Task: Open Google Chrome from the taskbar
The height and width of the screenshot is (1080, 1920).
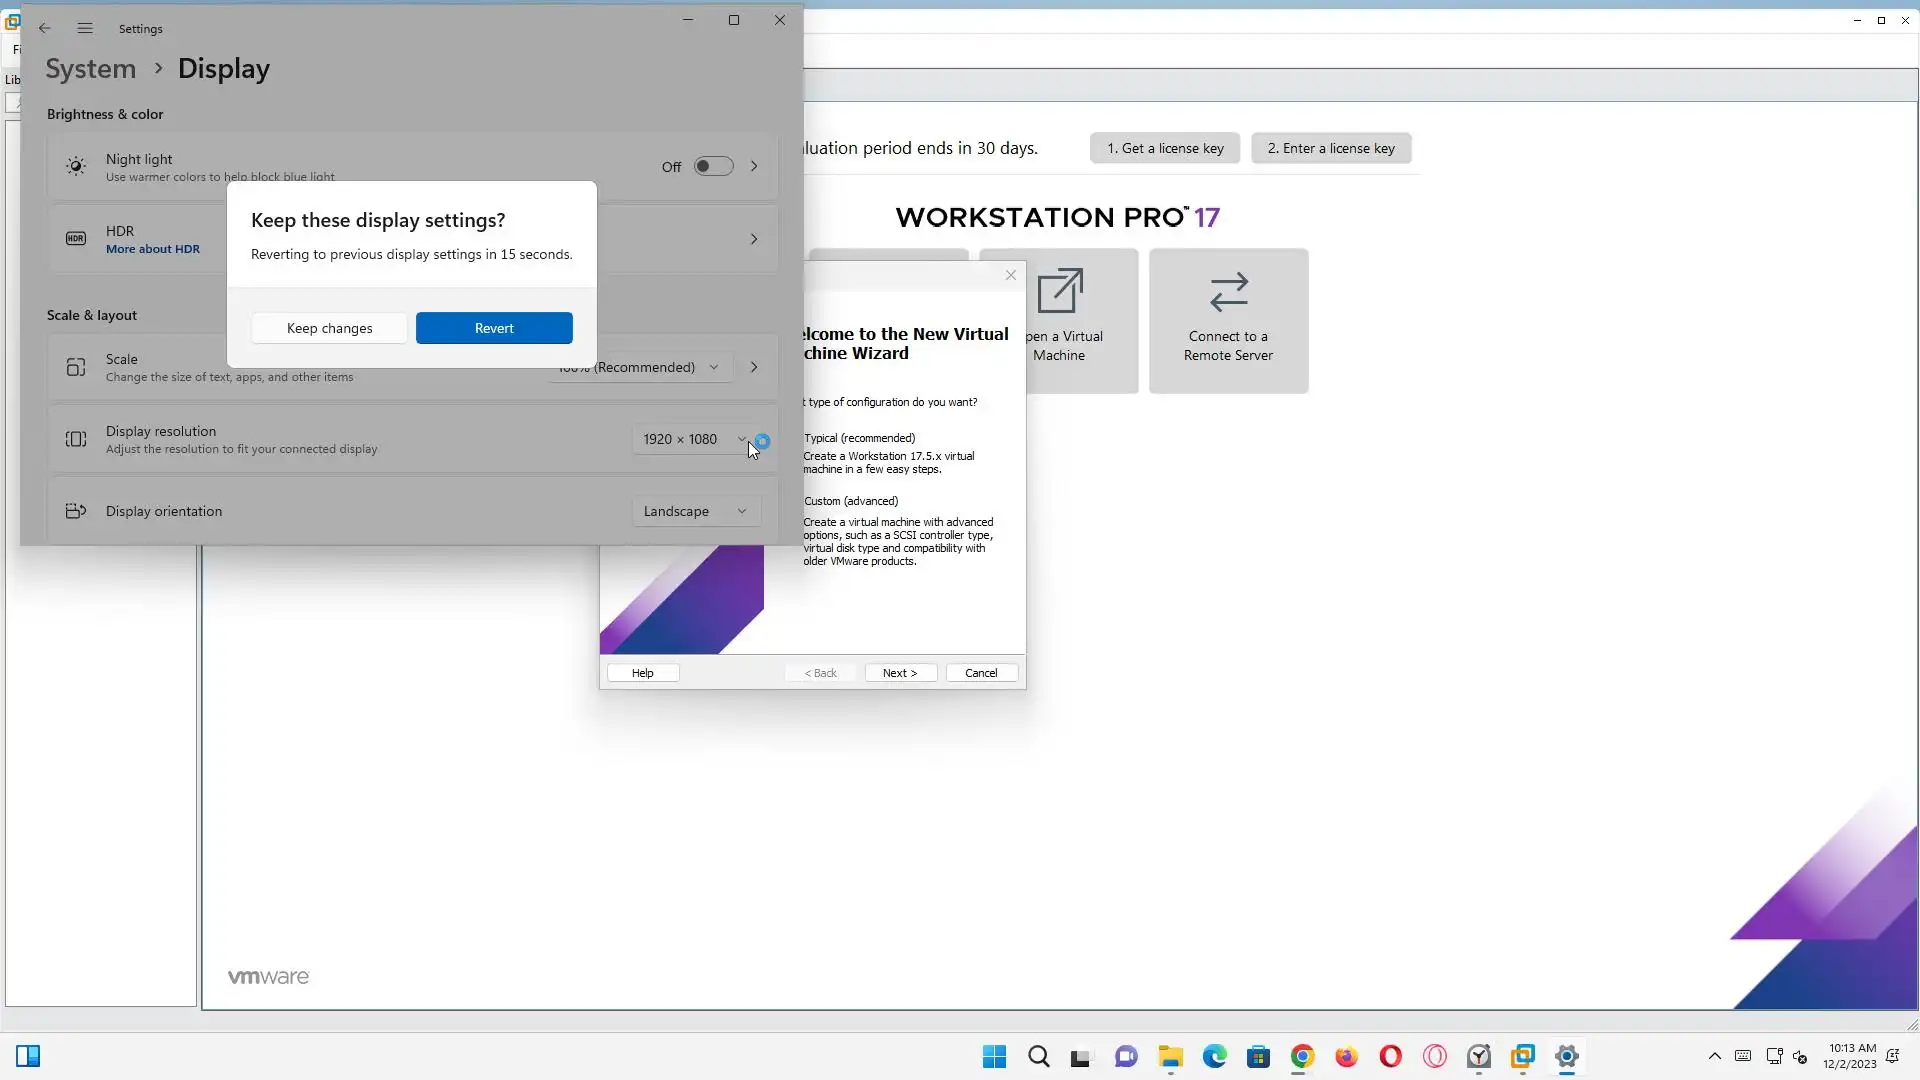Action: click(1302, 1056)
